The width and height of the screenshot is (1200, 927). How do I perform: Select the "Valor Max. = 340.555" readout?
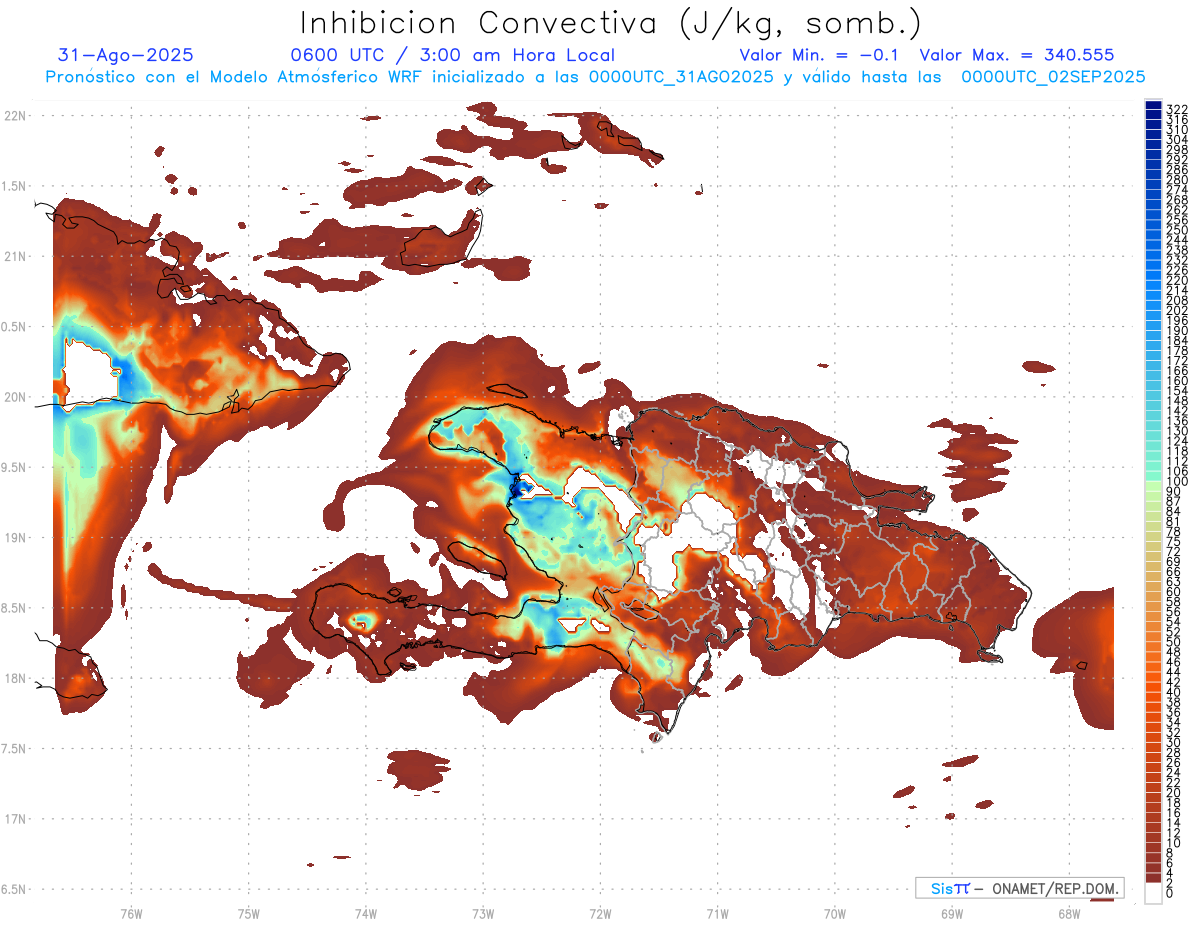1017,55
